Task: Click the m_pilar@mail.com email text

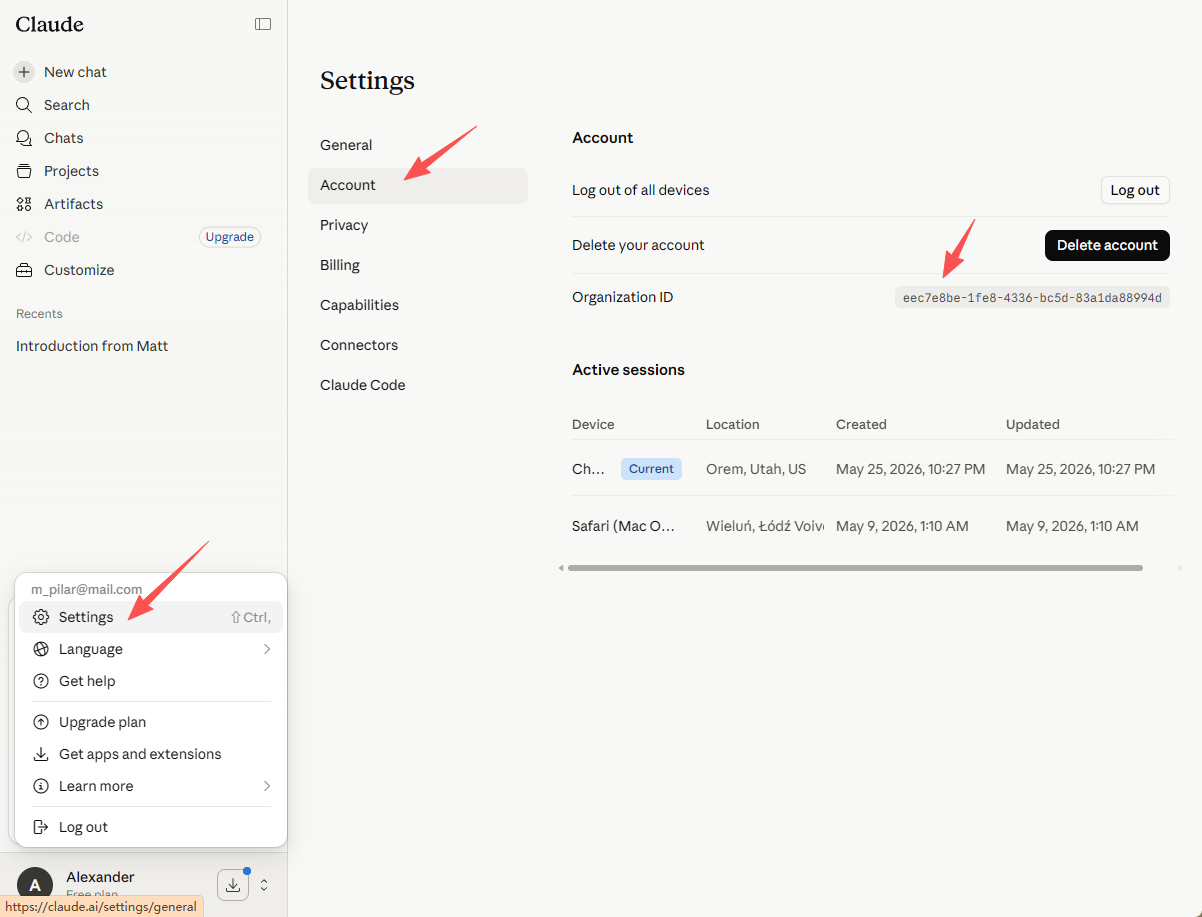Action: [87, 590]
